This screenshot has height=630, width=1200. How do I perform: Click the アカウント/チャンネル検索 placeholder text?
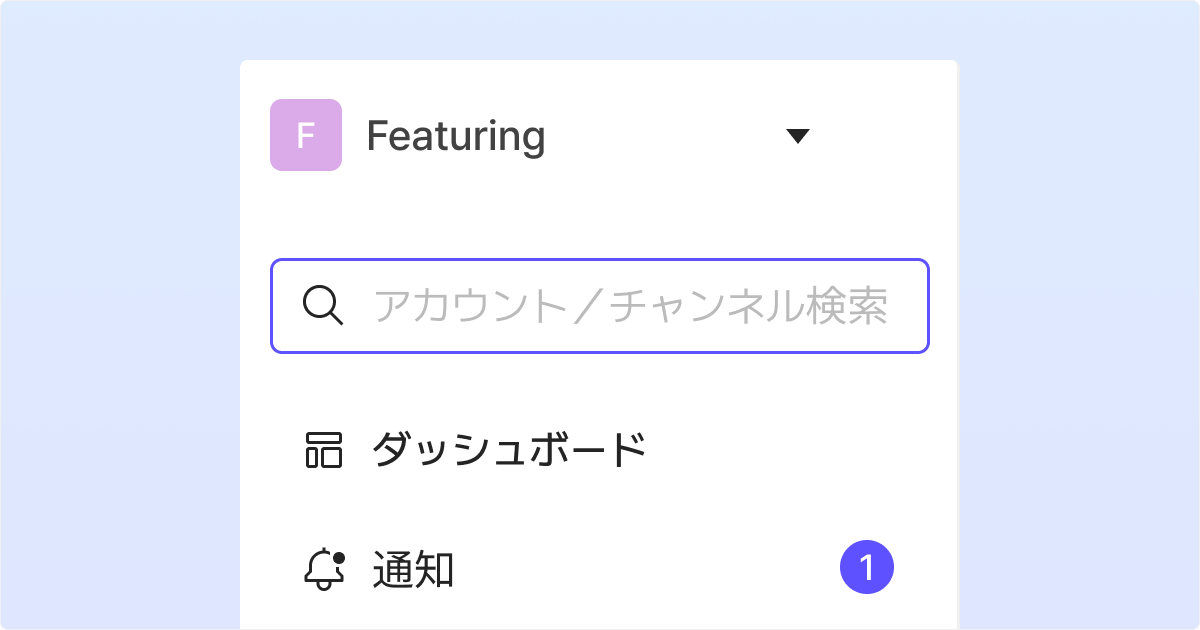630,306
